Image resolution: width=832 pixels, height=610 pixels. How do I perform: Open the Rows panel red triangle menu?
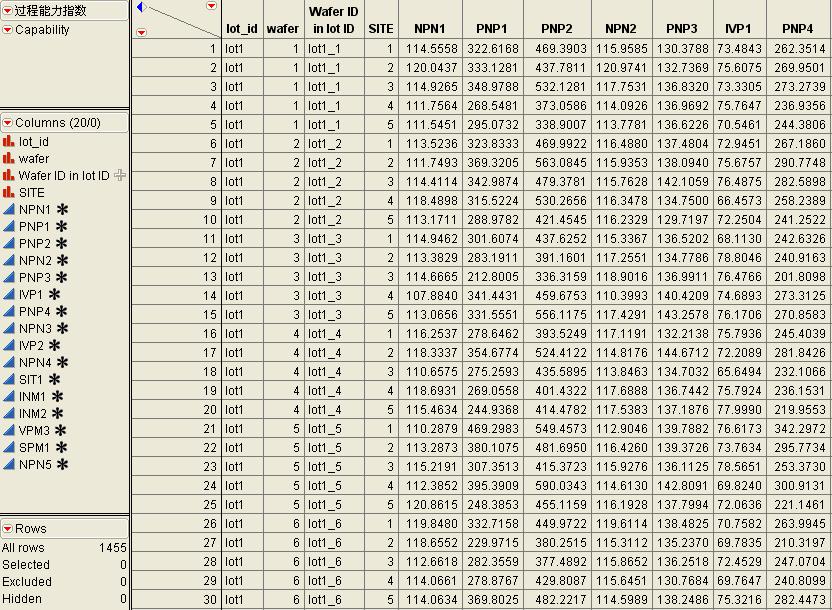coord(7,528)
